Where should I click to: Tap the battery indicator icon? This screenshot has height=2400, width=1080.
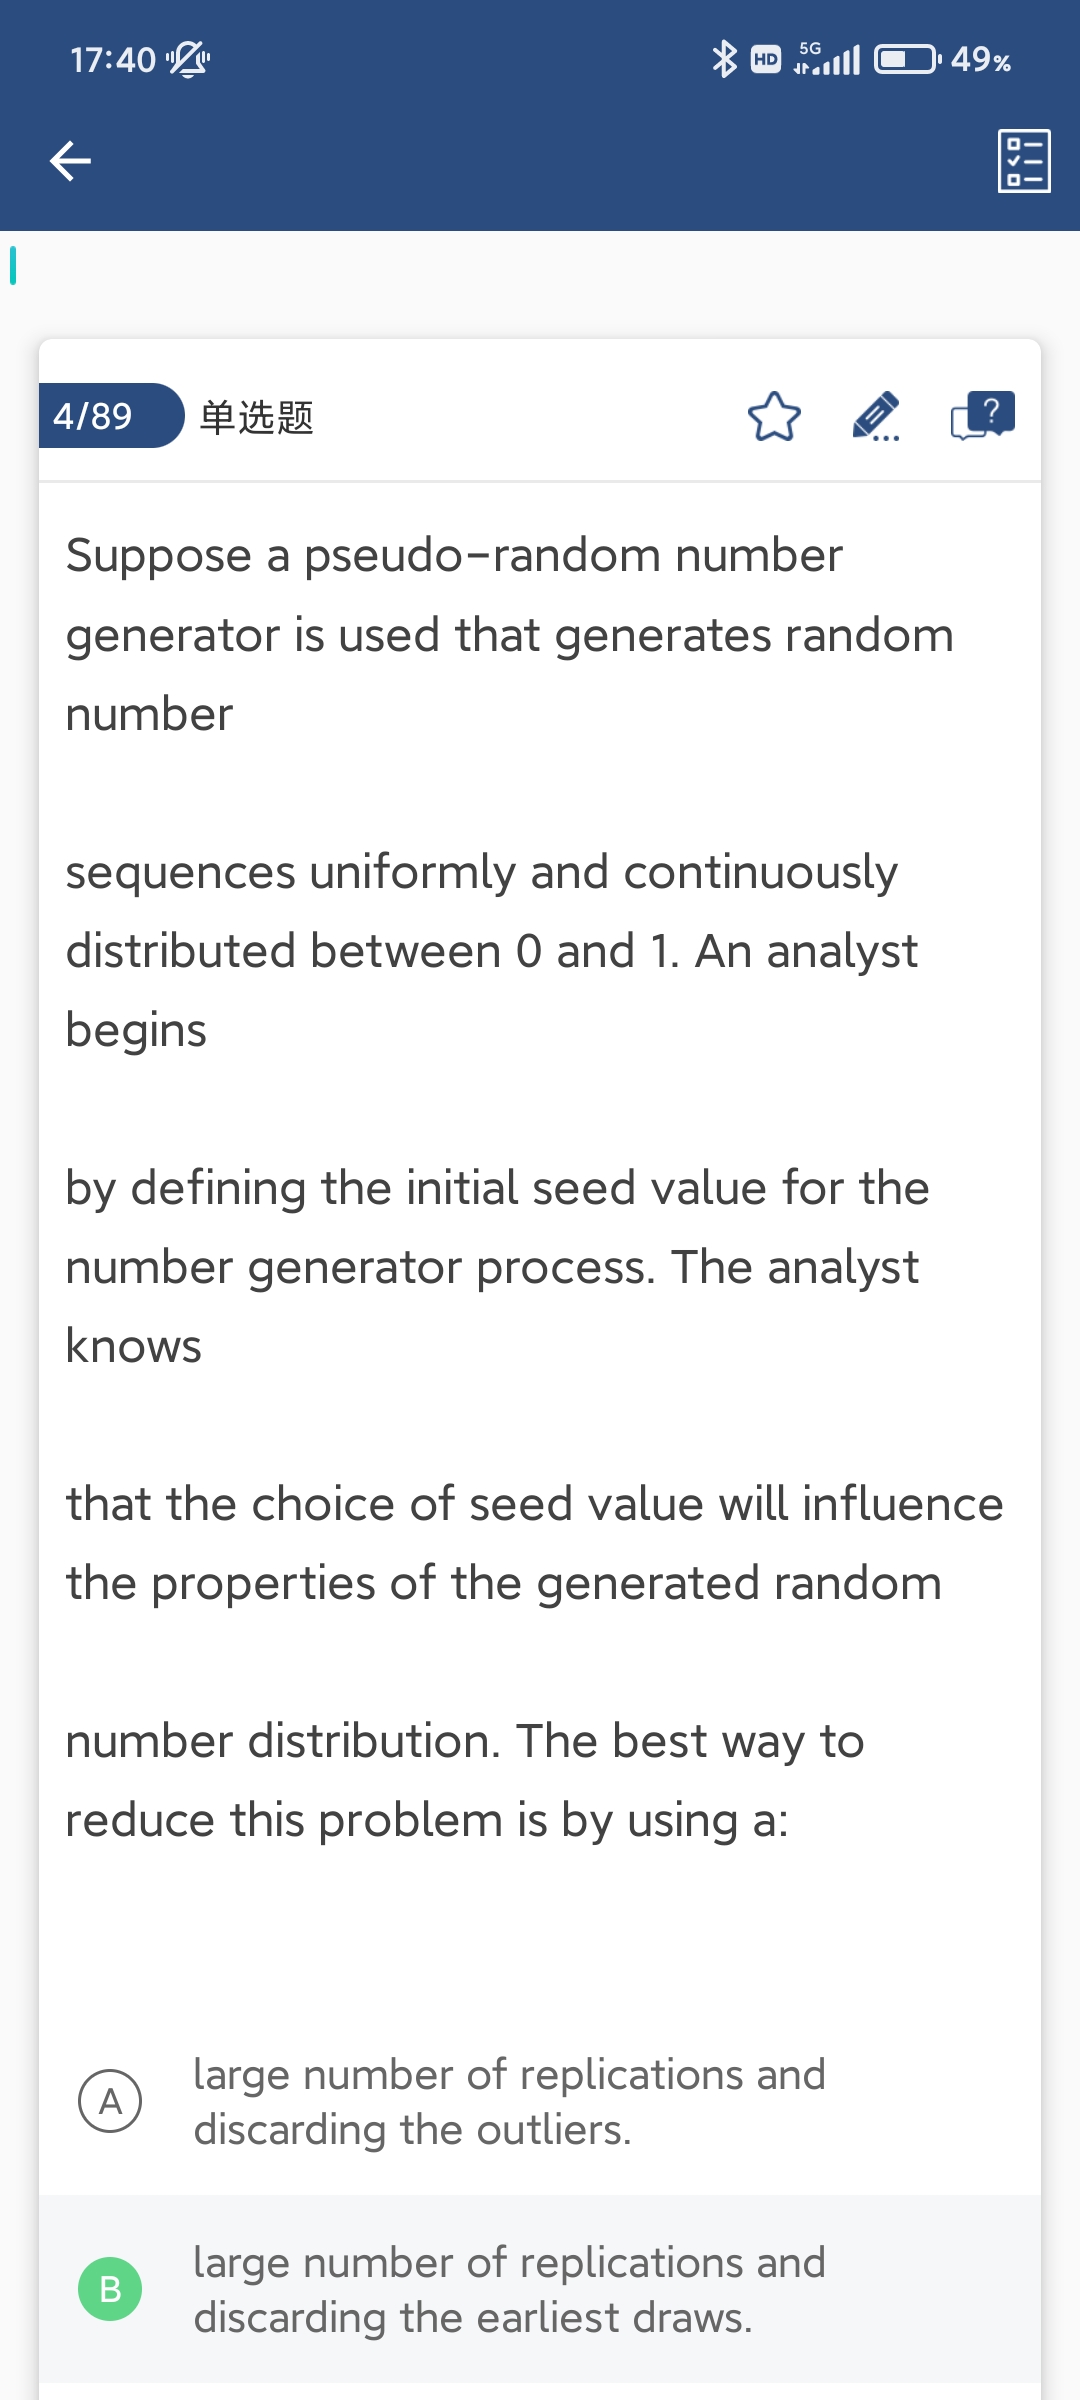906,60
